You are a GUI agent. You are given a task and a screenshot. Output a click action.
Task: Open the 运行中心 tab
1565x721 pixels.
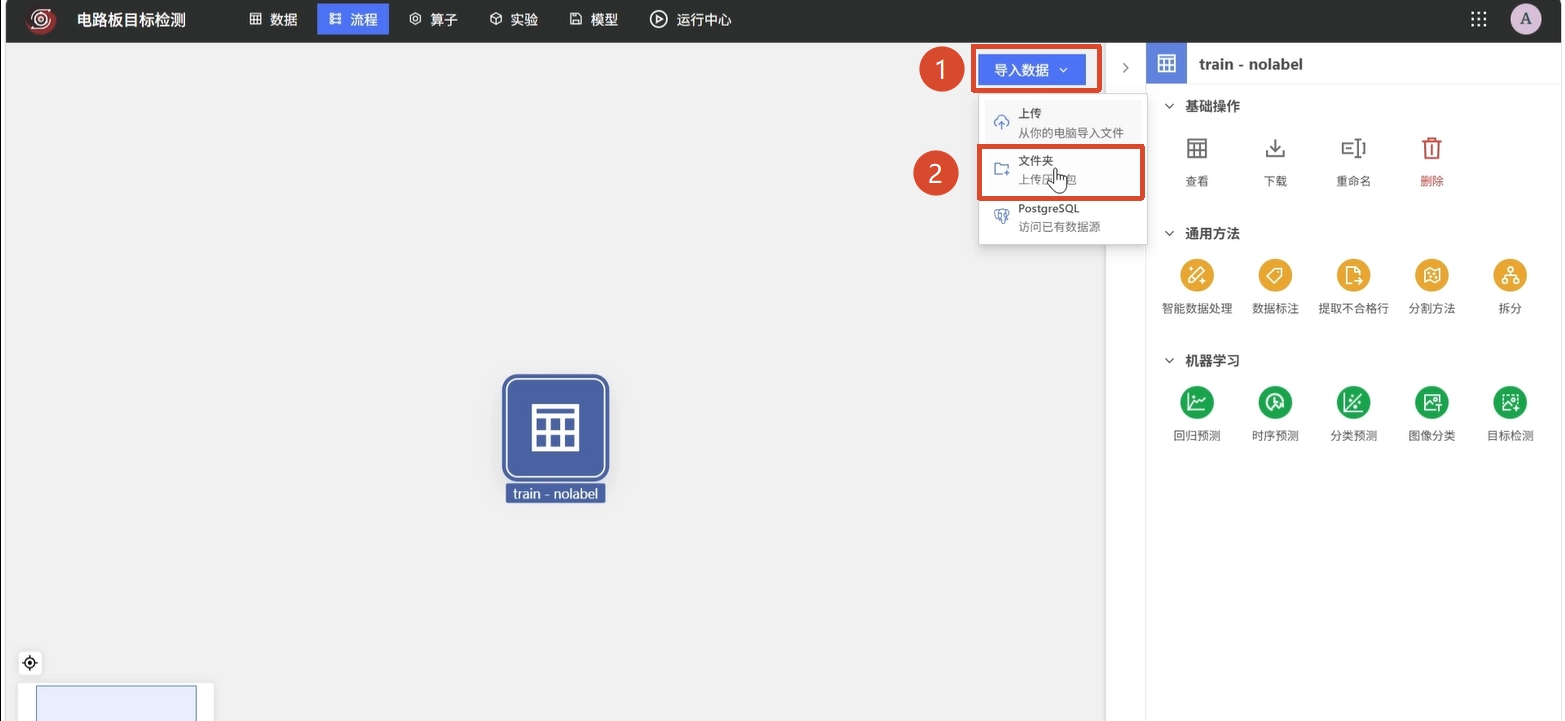[691, 19]
